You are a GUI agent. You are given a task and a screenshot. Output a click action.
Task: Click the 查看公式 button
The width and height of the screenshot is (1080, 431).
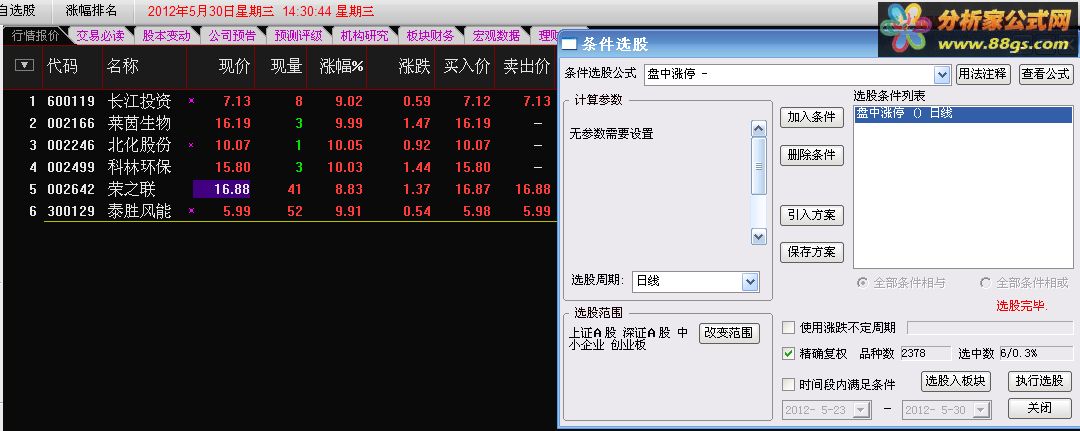[1046, 74]
